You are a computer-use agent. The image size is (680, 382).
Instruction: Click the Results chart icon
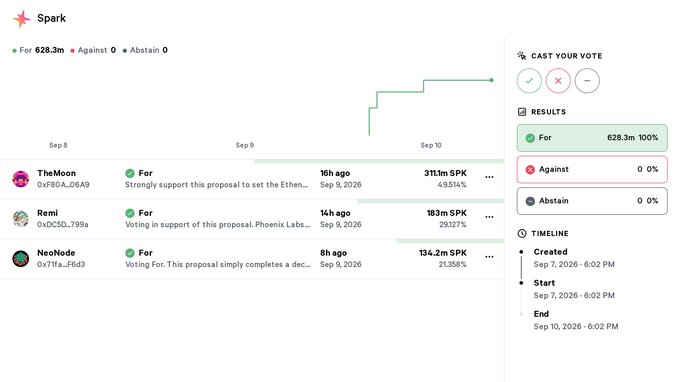(x=522, y=112)
